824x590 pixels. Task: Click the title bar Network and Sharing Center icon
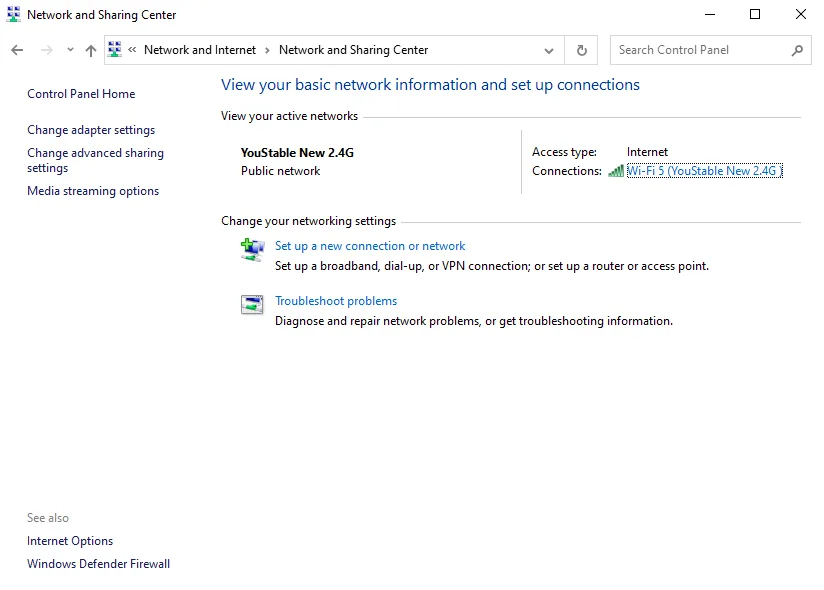coord(14,14)
